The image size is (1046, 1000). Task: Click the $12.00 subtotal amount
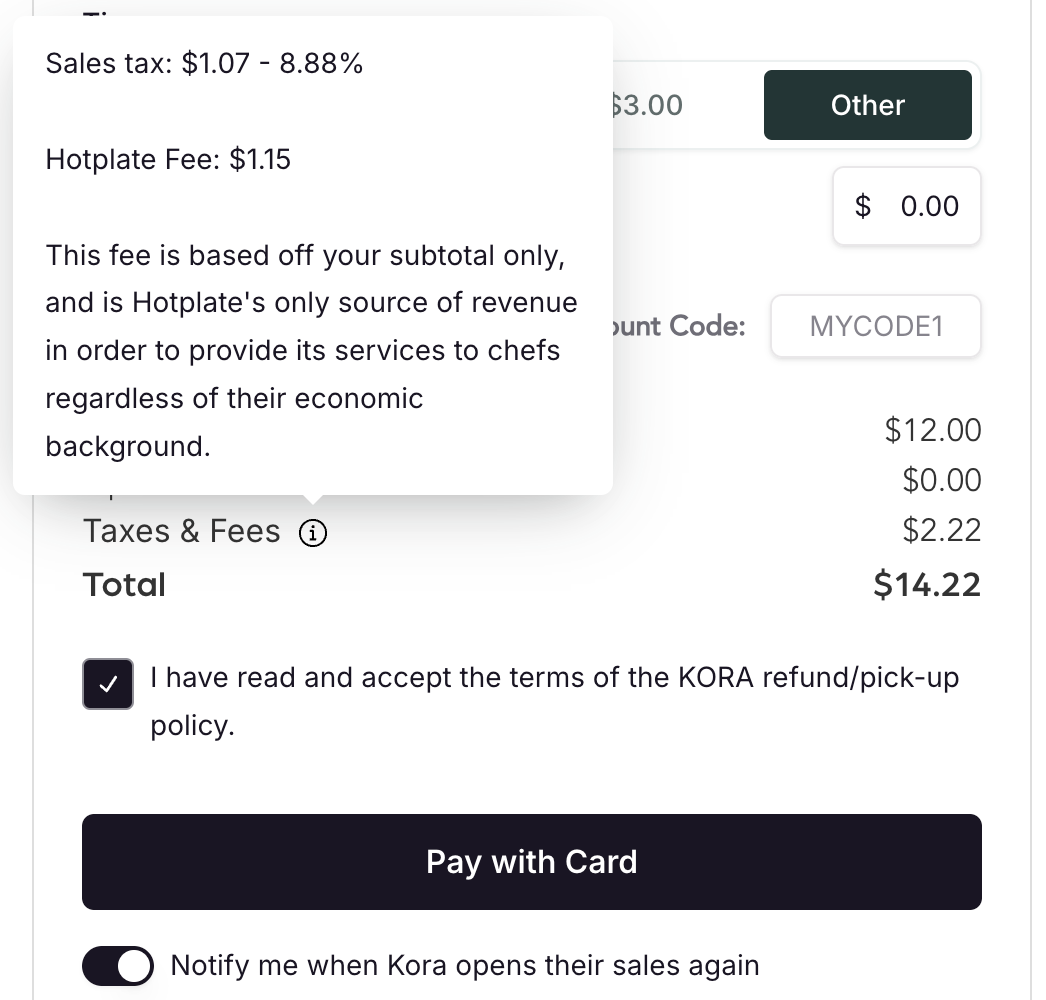(x=933, y=430)
